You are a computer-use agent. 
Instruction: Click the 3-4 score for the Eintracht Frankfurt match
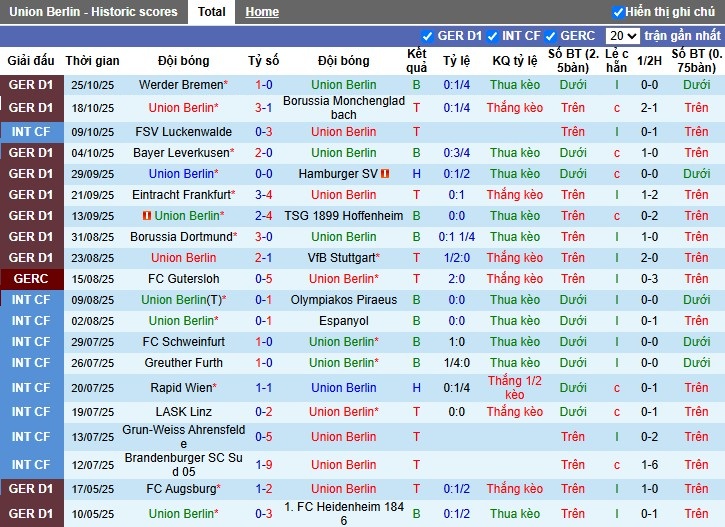coord(264,195)
